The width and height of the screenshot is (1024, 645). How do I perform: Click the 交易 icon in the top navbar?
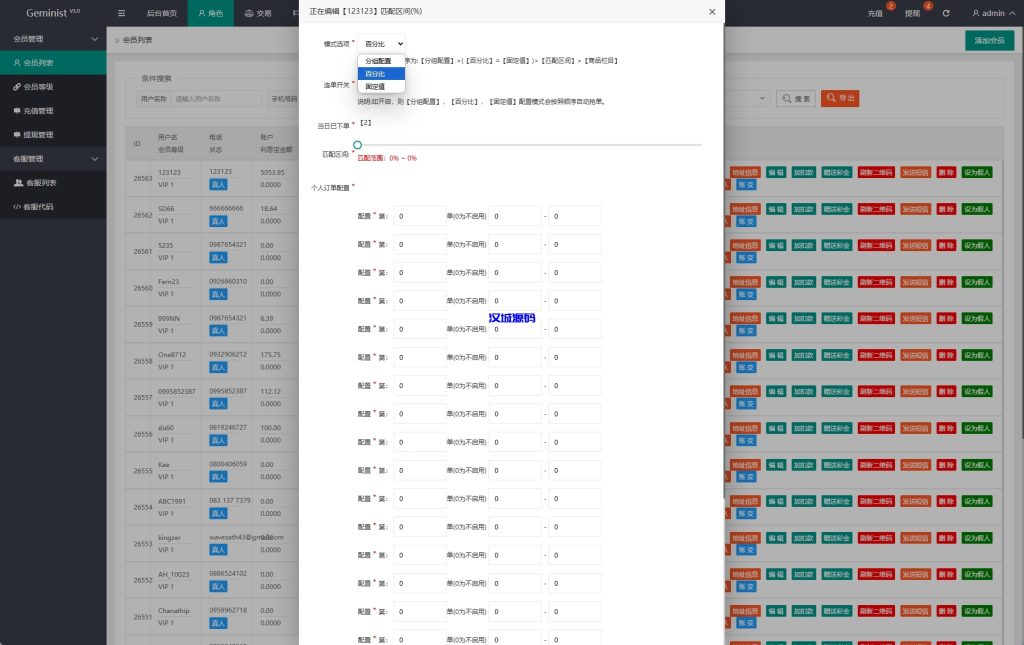(x=250, y=13)
